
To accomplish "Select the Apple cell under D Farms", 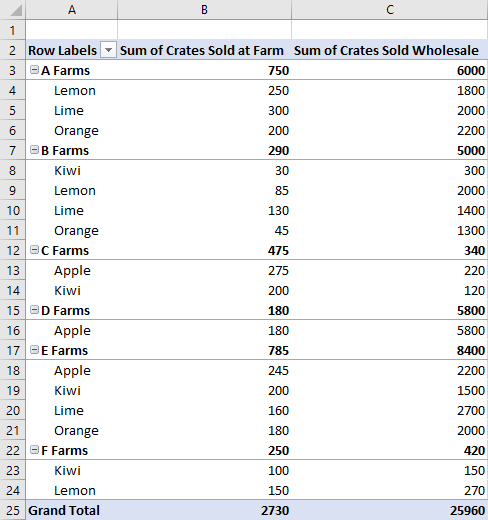I will [x=72, y=330].
